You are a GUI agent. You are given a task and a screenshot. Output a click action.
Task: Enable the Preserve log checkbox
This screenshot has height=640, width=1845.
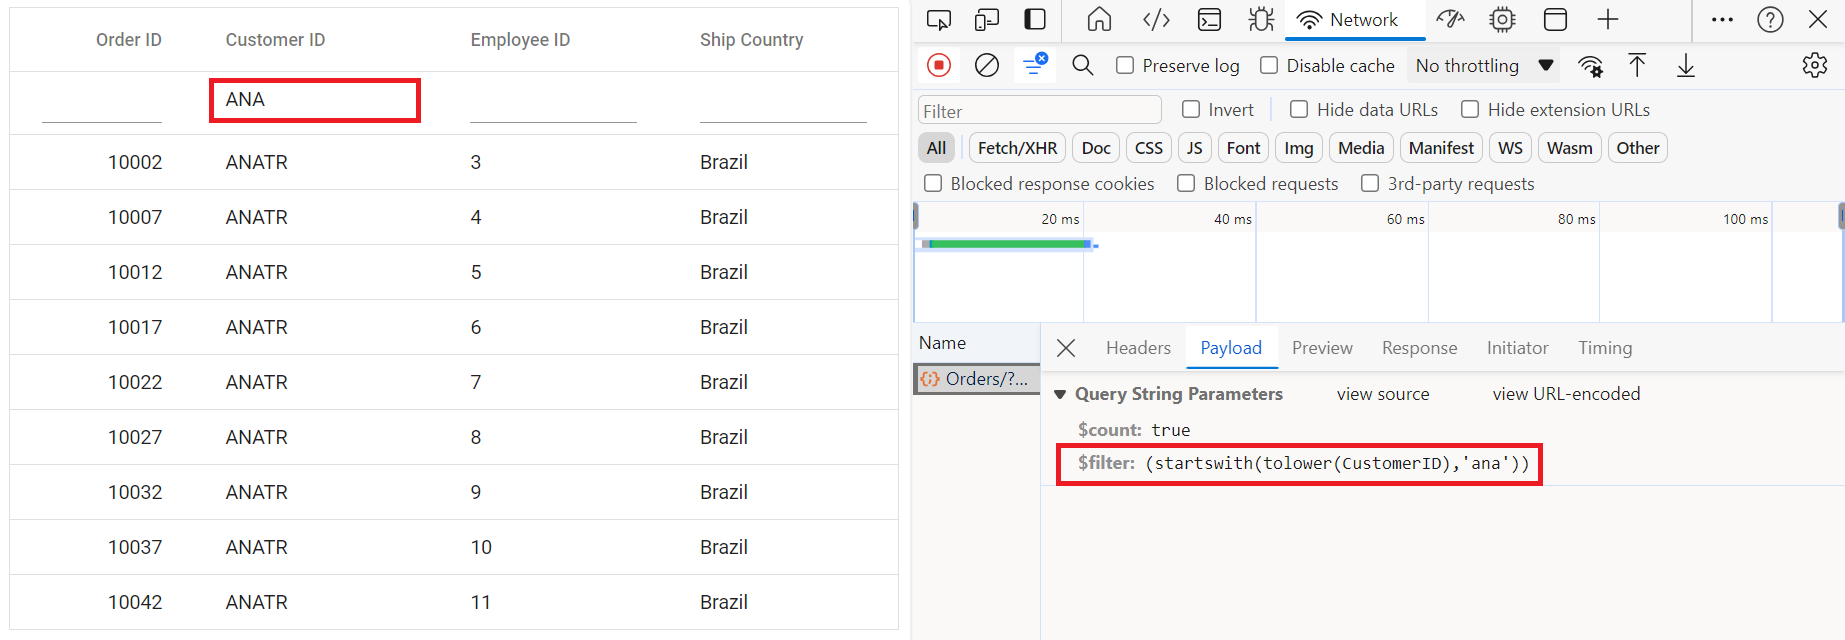[1125, 65]
